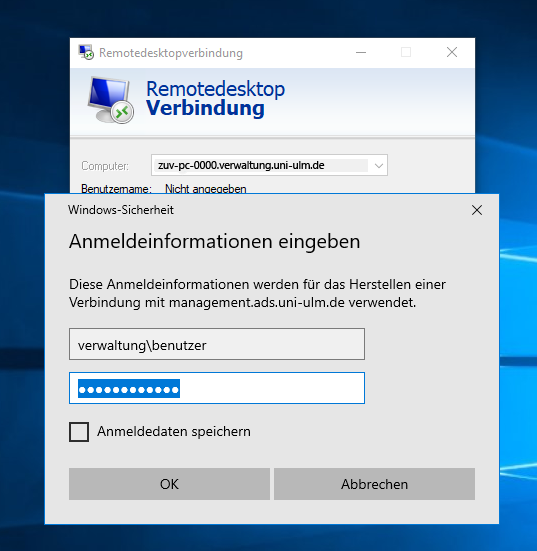Click the 'Nicht angegeben' username text
This screenshot has width=537, height=551.
pos(206,189)
